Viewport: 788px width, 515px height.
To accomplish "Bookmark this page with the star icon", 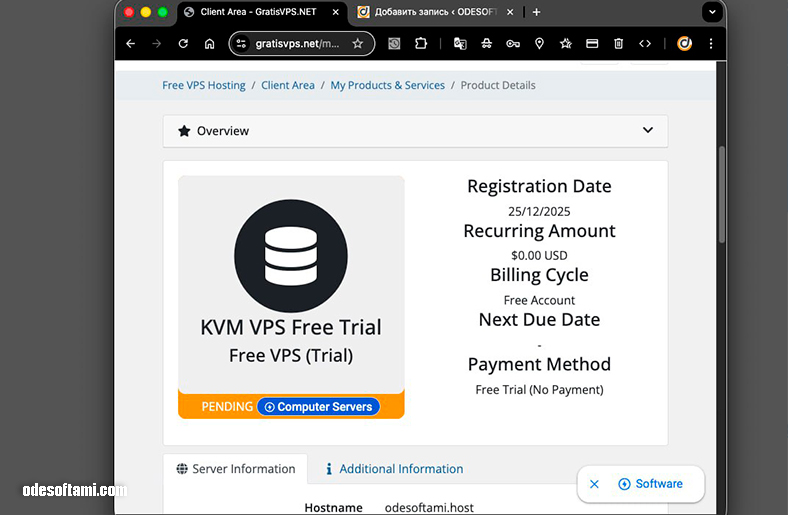I will [357, 44].
